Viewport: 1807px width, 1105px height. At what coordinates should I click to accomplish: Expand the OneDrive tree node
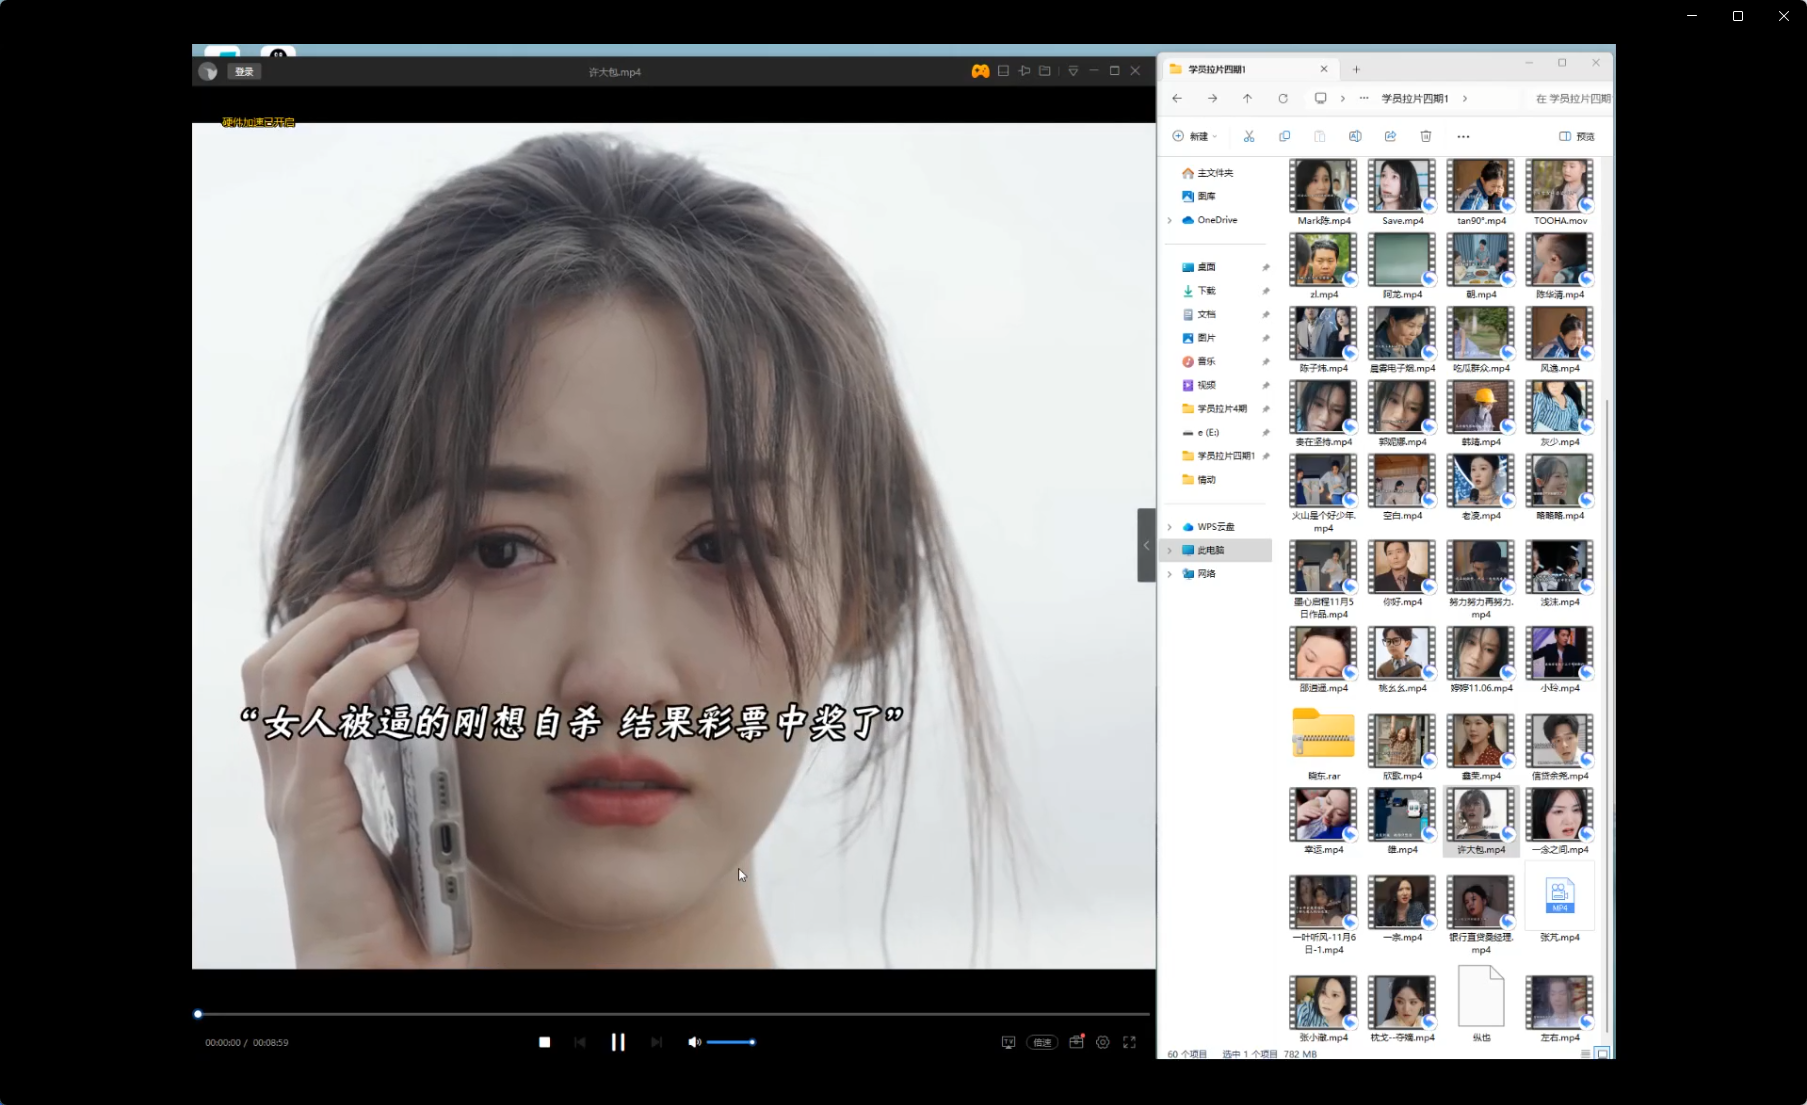(x=1169, y=220)
